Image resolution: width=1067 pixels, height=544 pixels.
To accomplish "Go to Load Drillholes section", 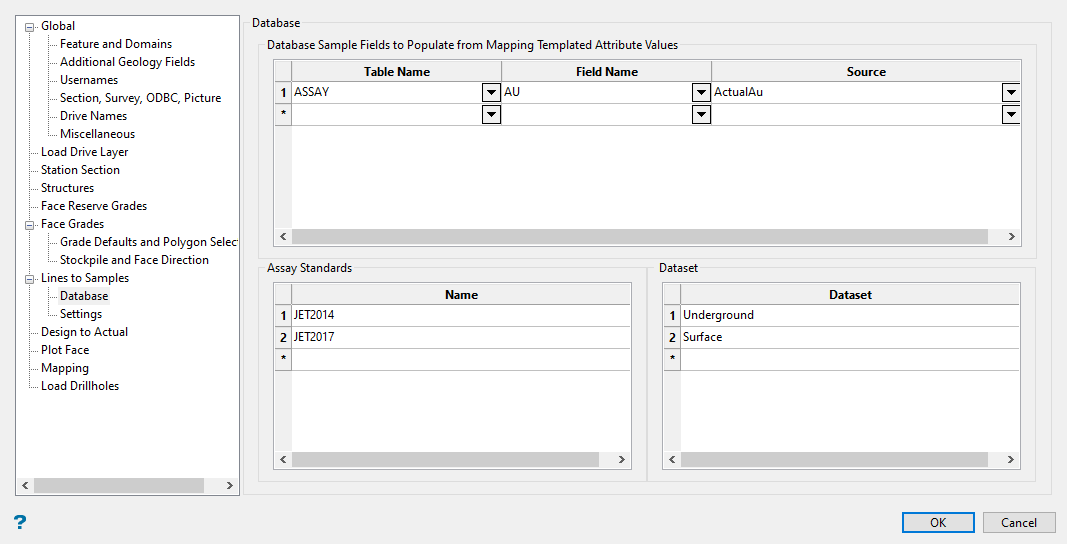I will click(80, 386).
